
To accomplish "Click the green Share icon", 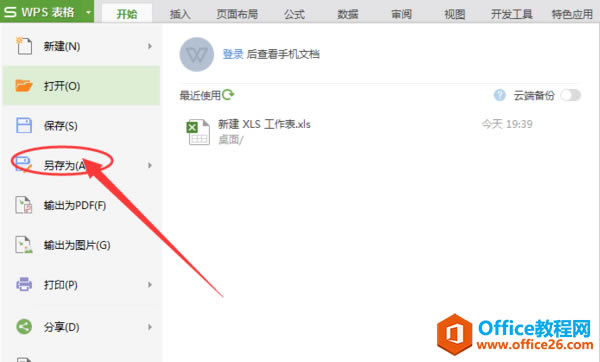I will coord(24,327).
